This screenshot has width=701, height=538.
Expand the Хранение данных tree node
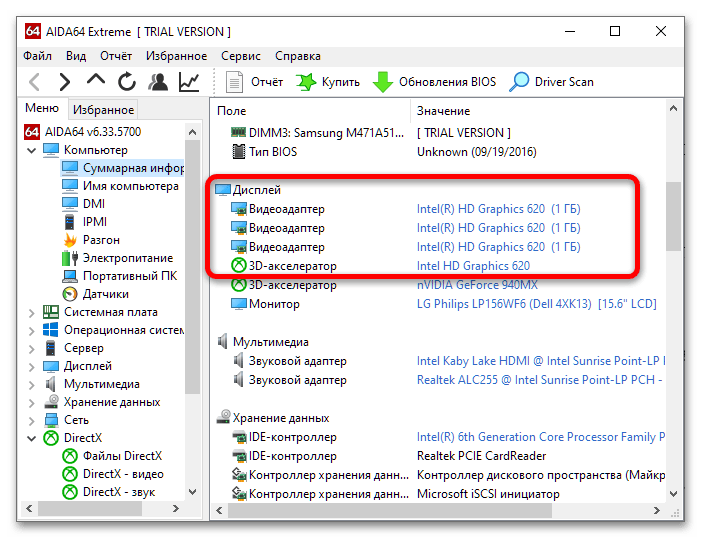(x=31, y=403)
